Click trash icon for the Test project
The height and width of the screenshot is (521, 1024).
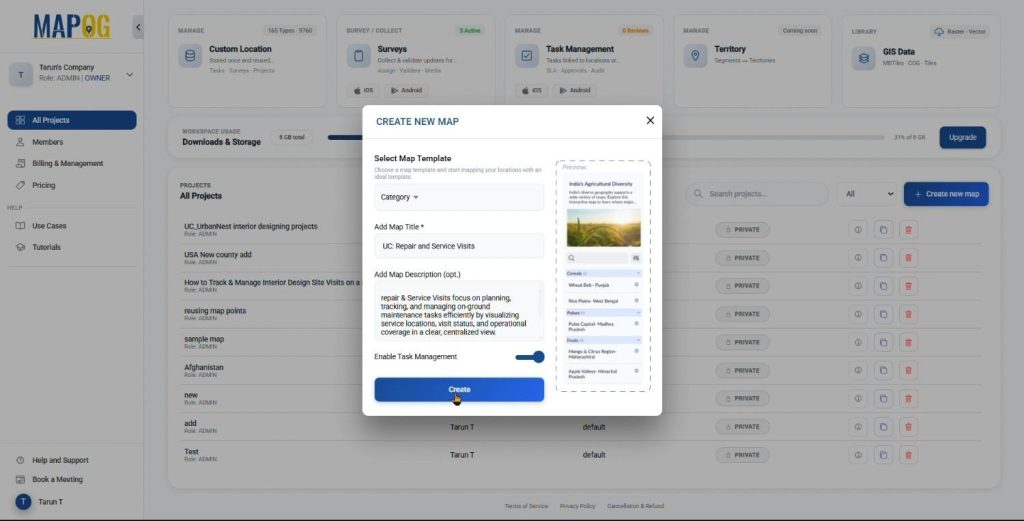[908, 454]
